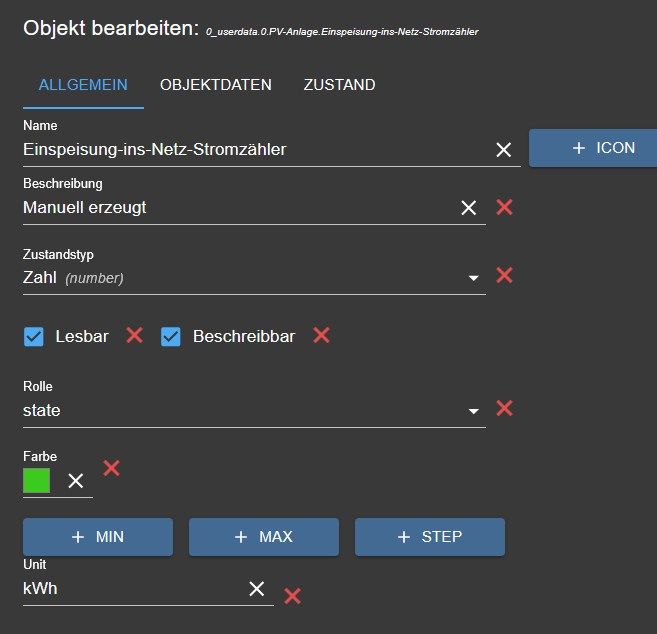Uncheck the Beschreibbar checkbox
The image size is (657, 634).
[171, 337]
